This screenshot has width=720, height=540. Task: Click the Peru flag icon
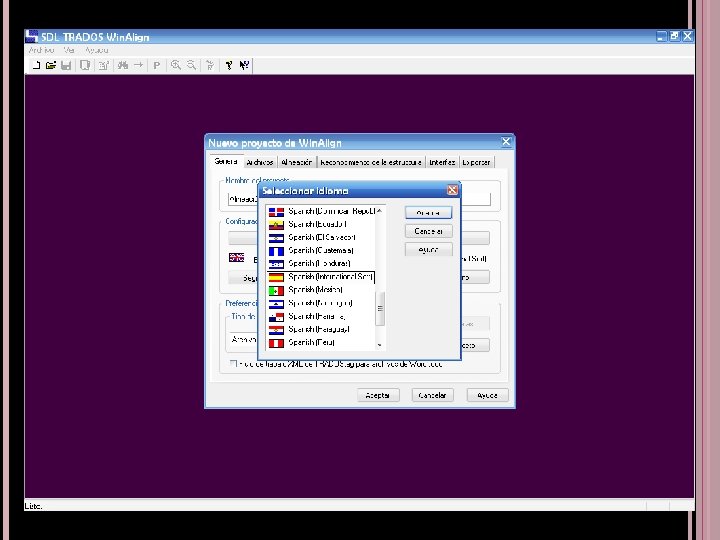[x=276, y=343]
